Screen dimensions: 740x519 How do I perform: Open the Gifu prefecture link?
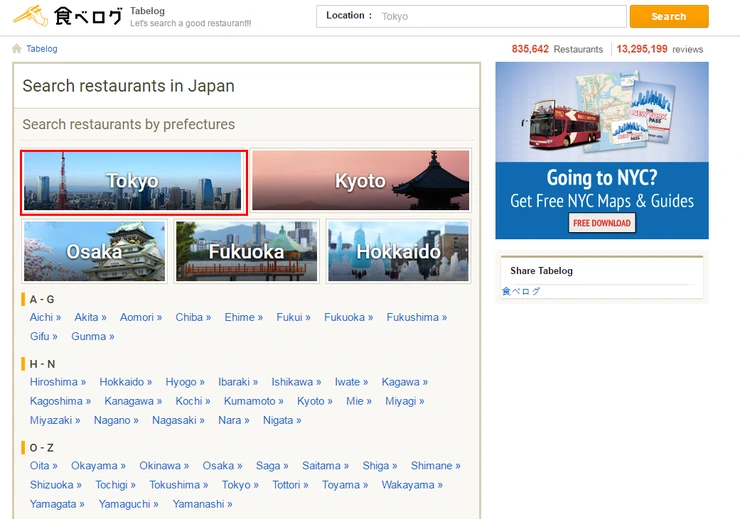43,336
